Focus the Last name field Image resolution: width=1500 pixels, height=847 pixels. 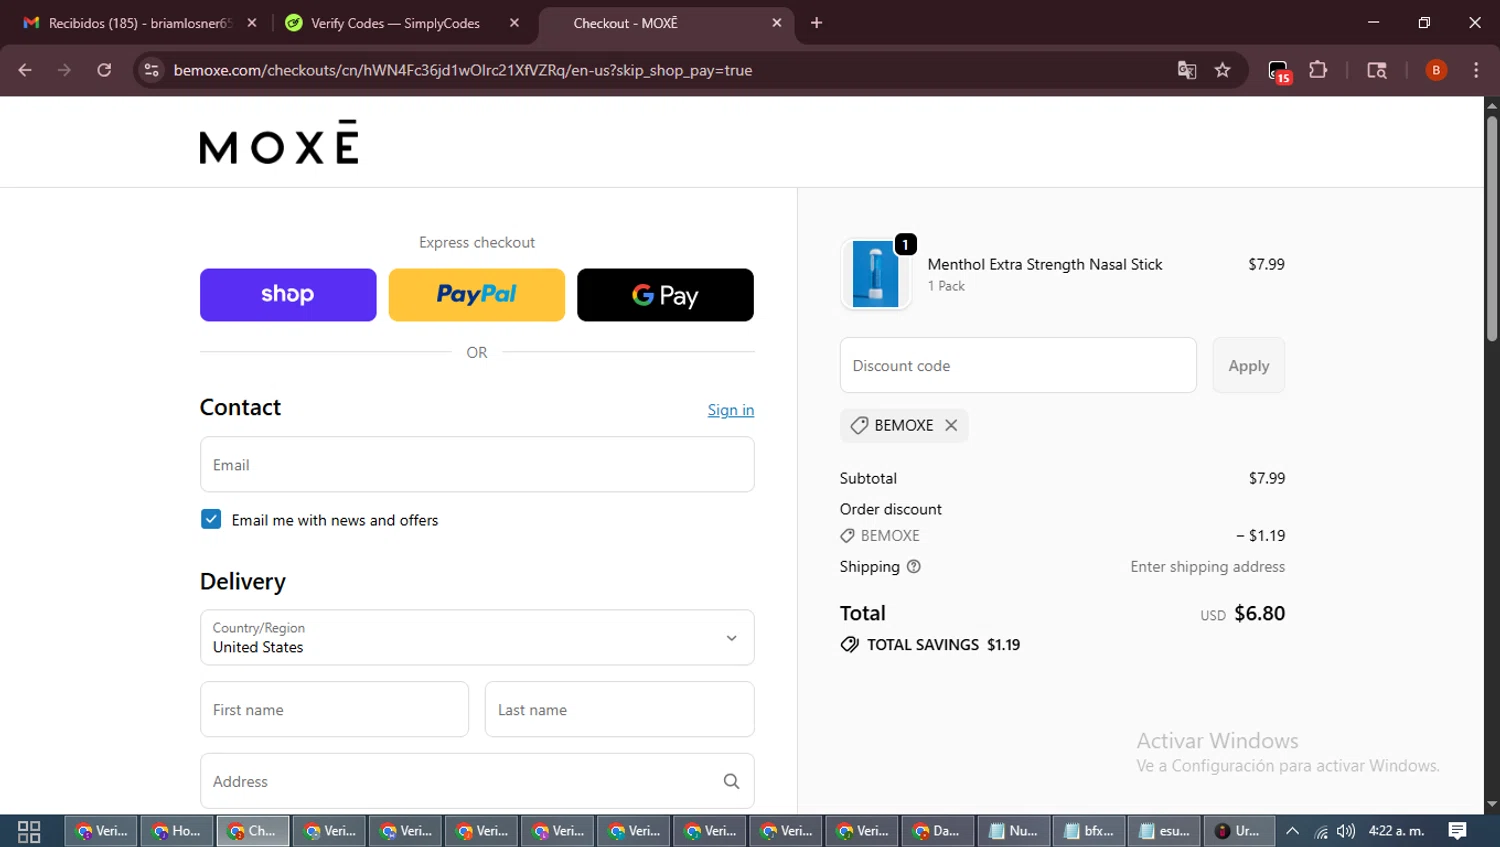pyautogui.click(x=619, y=709)
